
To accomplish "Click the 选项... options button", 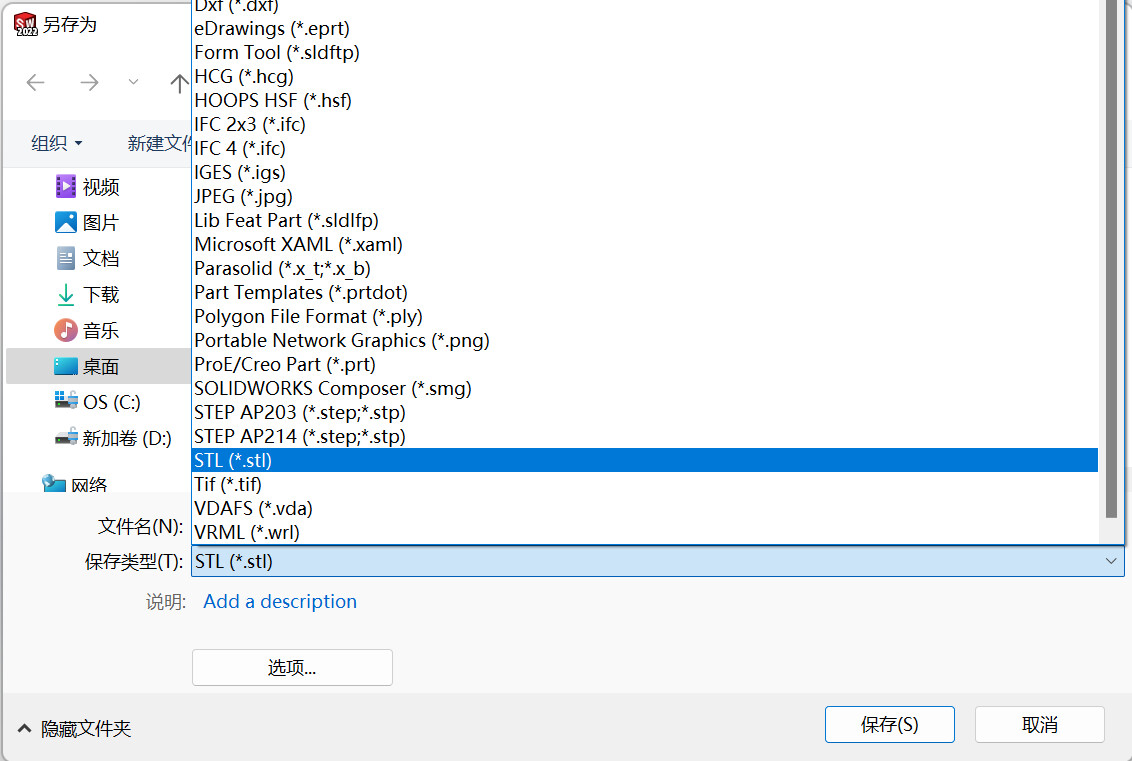I will click(292, 668).
